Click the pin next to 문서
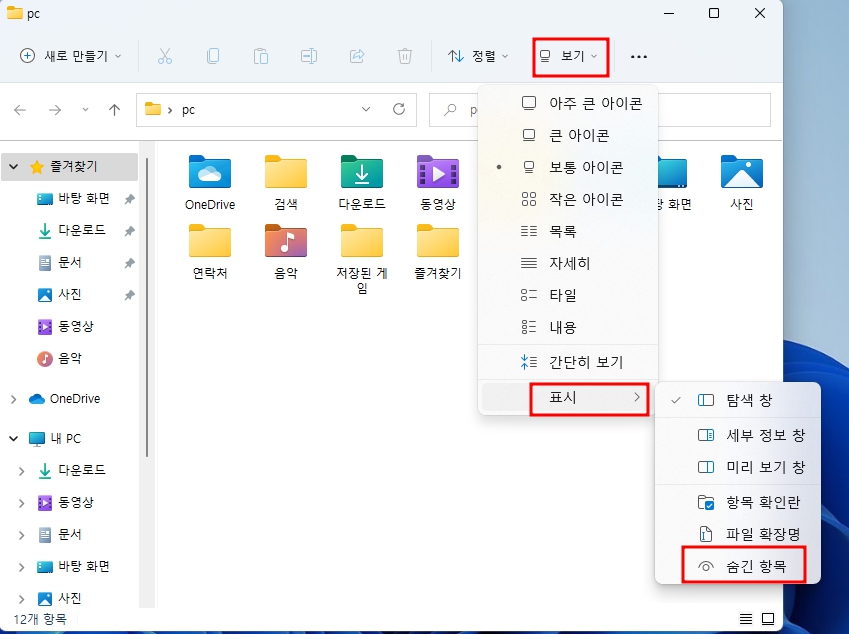Image resolution: width=849 pixels, height=634 pixels. (129, 263)
